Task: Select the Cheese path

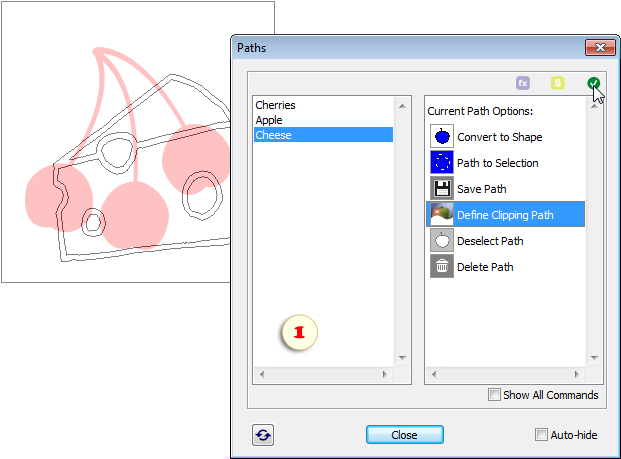Action: click(x=323, y=135)
